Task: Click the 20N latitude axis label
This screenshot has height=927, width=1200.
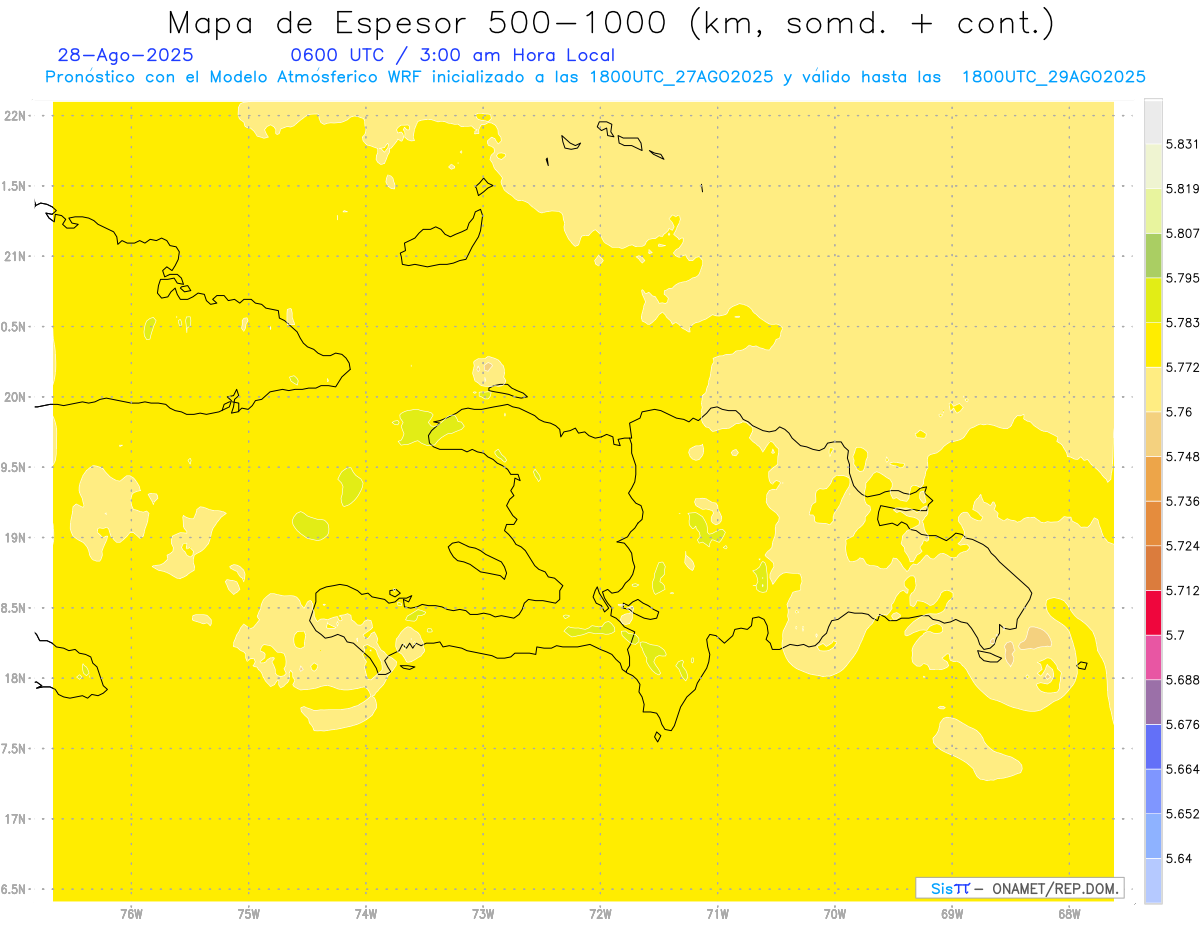Action: click(x=15, y=397)
